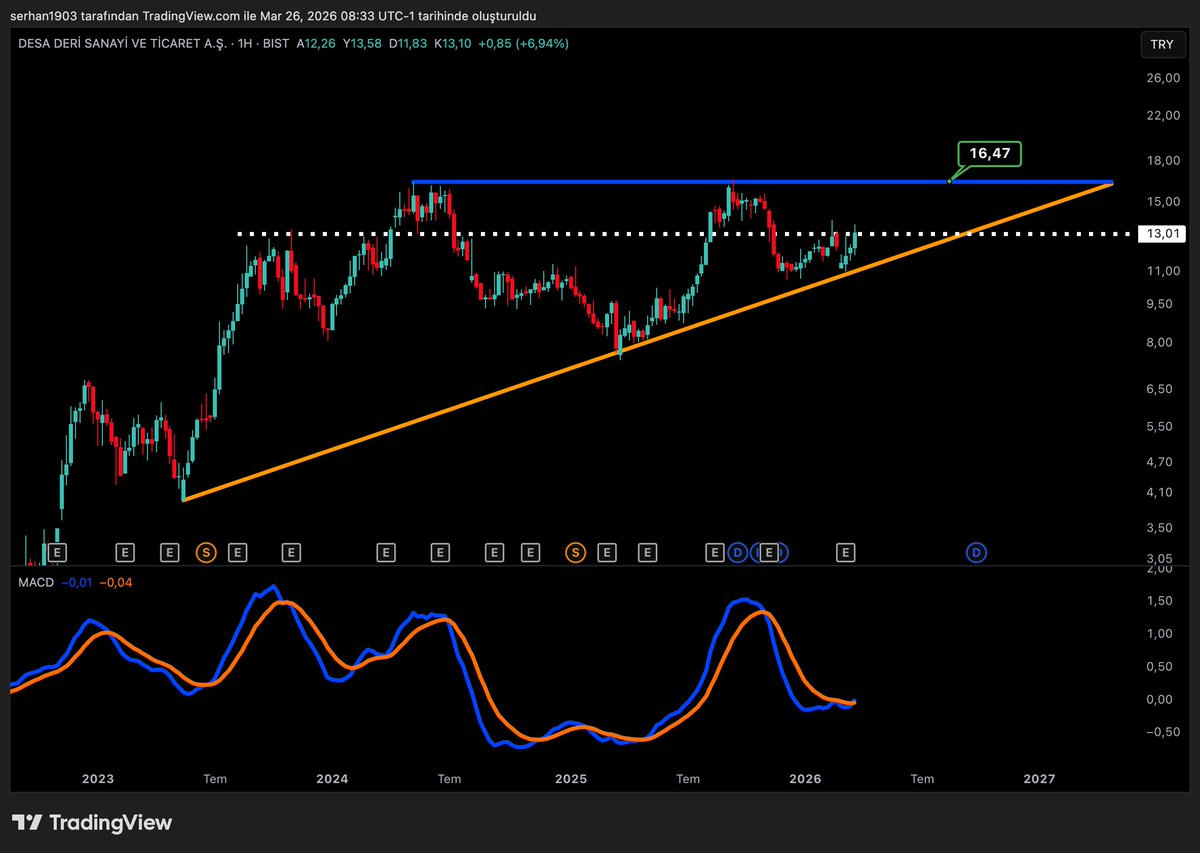Click the 2024 time axis label
The height and width of the screenshot is (853, 1200).
click(x=332, y=779)
